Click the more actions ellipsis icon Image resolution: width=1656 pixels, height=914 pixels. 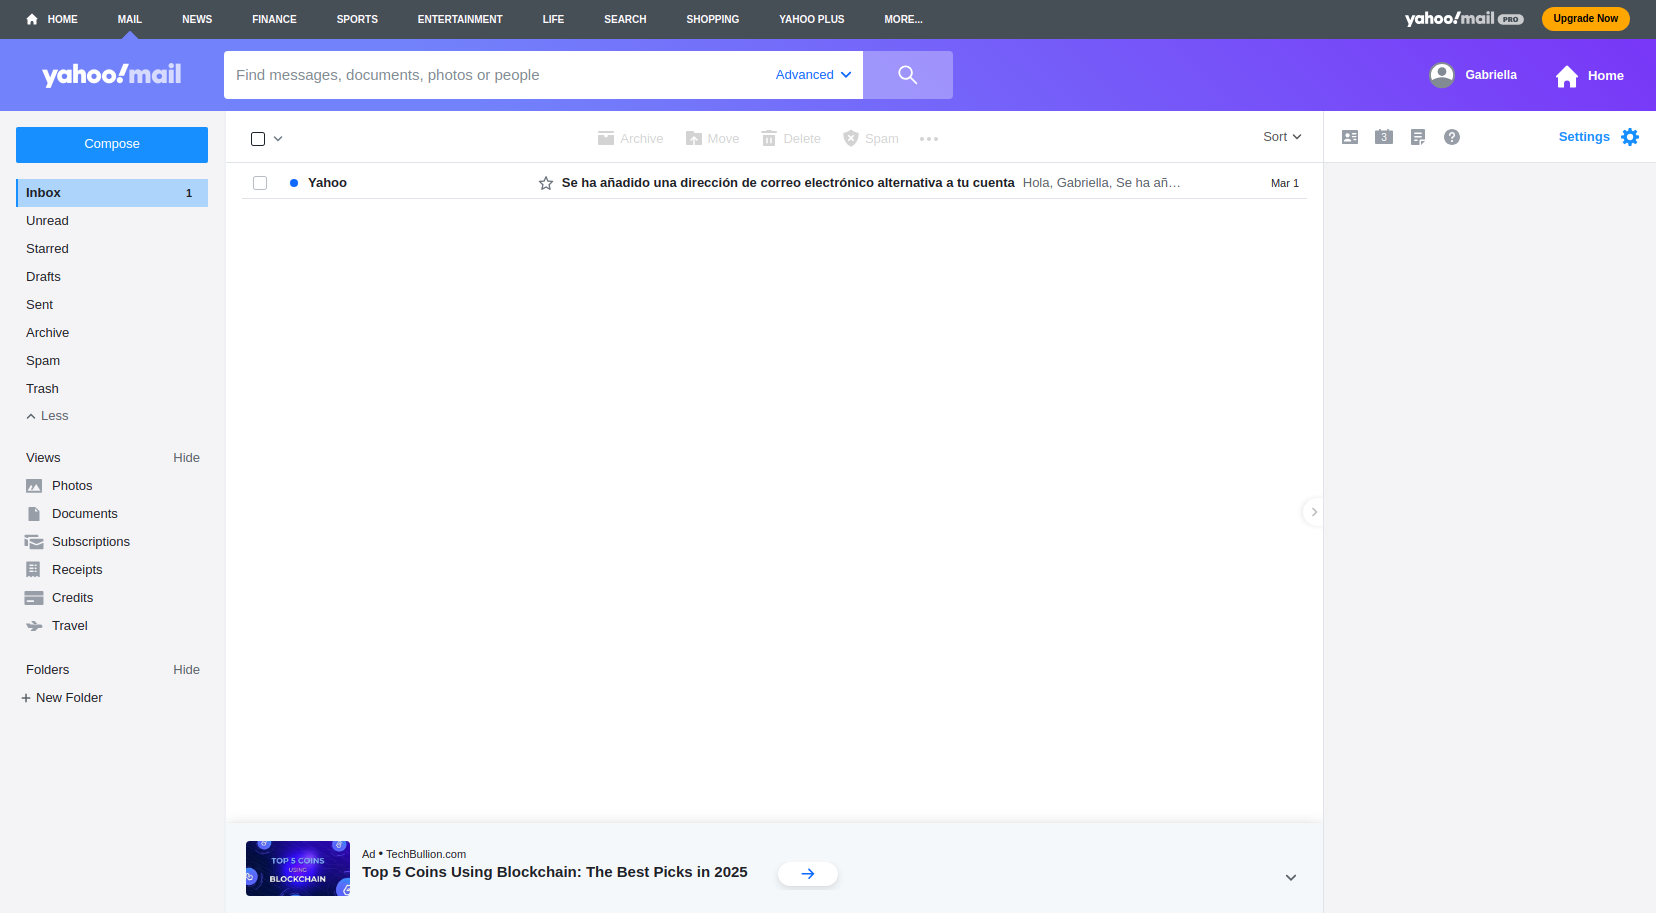[929, 139]
